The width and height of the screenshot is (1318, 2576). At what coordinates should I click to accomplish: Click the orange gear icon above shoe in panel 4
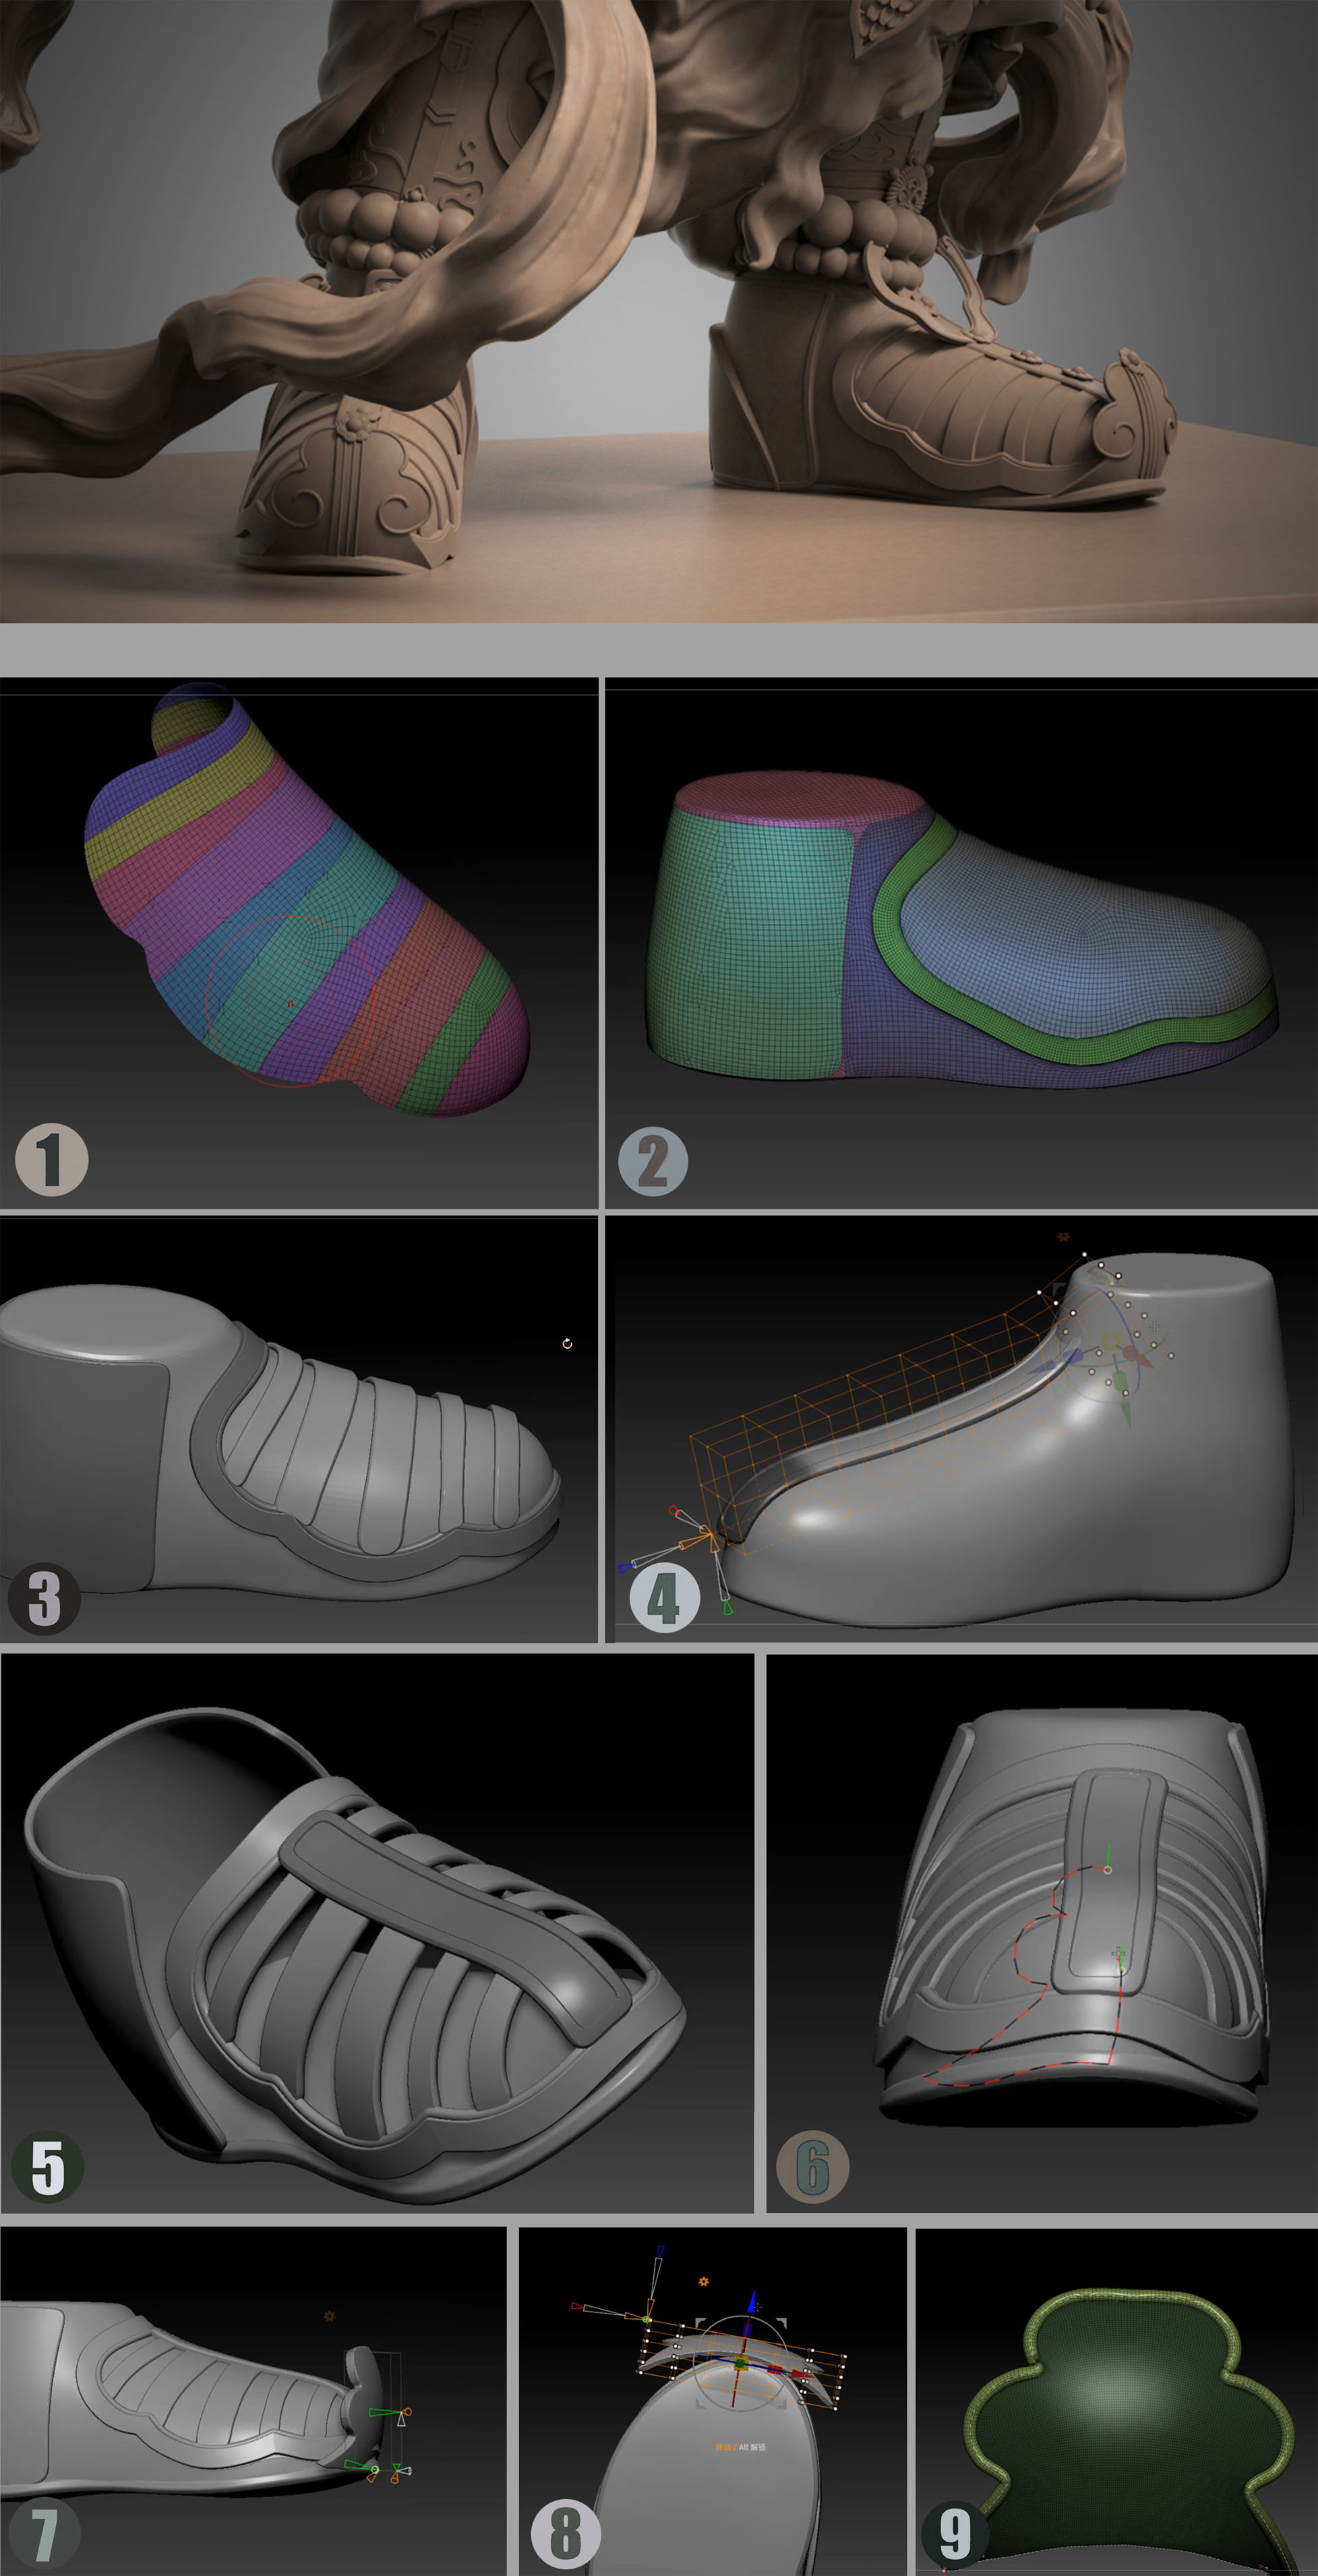(x=1063, y=1237)
